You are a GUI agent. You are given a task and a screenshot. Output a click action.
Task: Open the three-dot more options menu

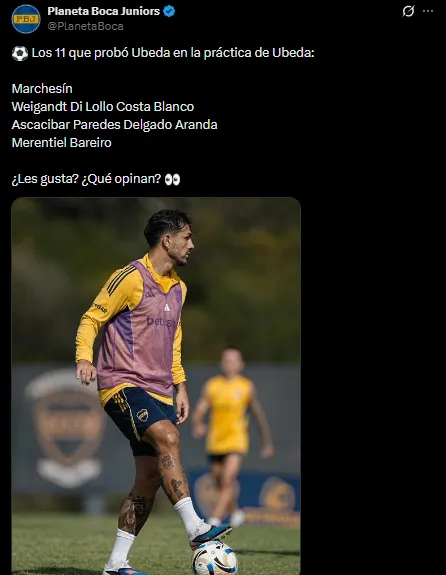pos(428,11)
